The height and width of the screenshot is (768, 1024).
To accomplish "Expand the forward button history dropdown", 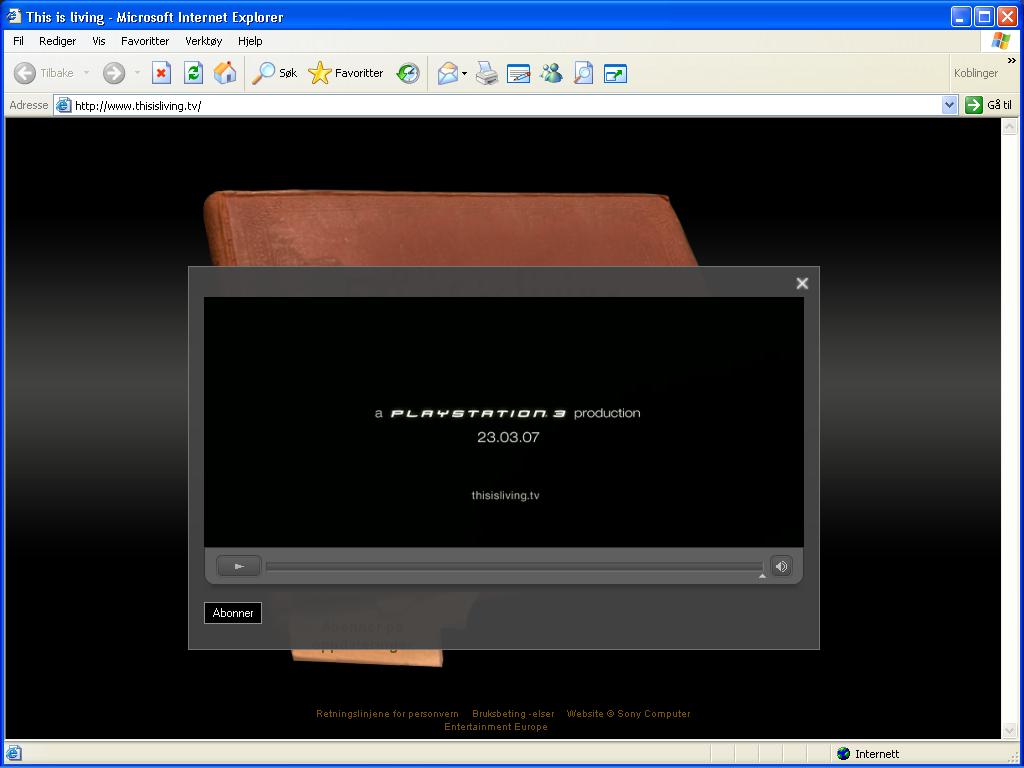I will pos(137,73).
